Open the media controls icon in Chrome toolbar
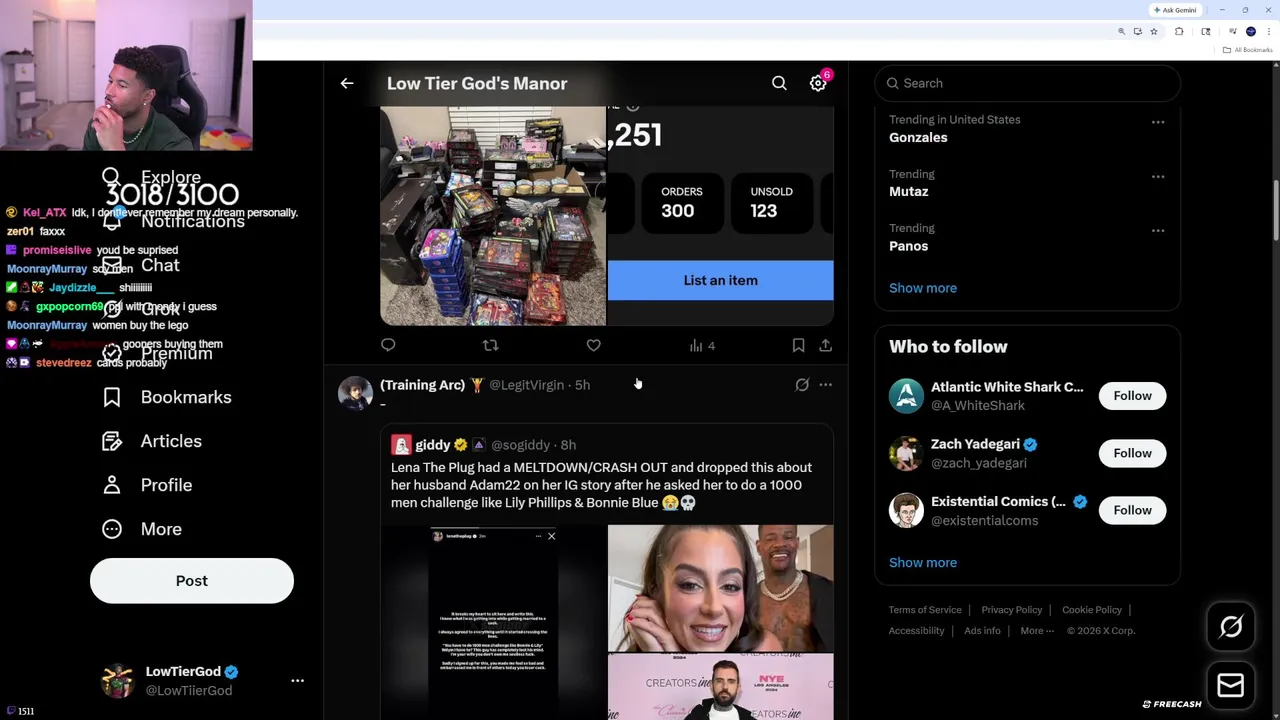The height and width of the screenshot is (720, 1280). point(1233,32)
